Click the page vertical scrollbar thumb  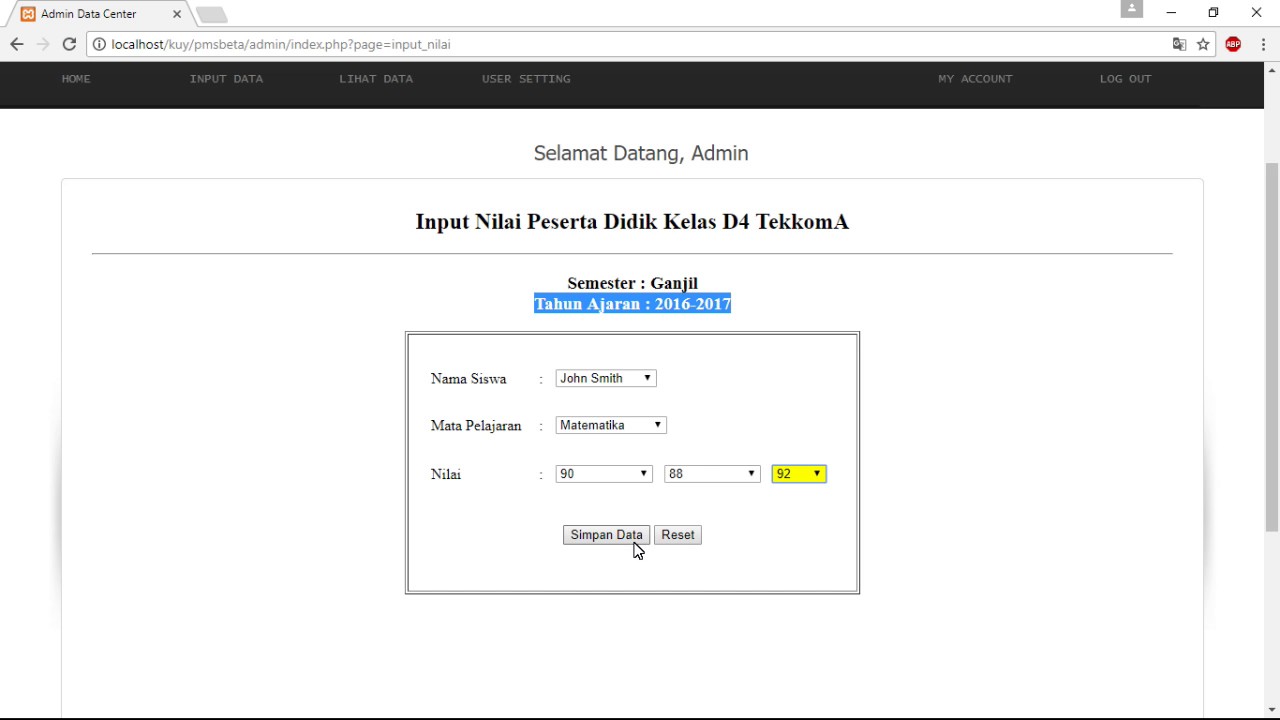pyautogui.click(x=1272, y=347)
